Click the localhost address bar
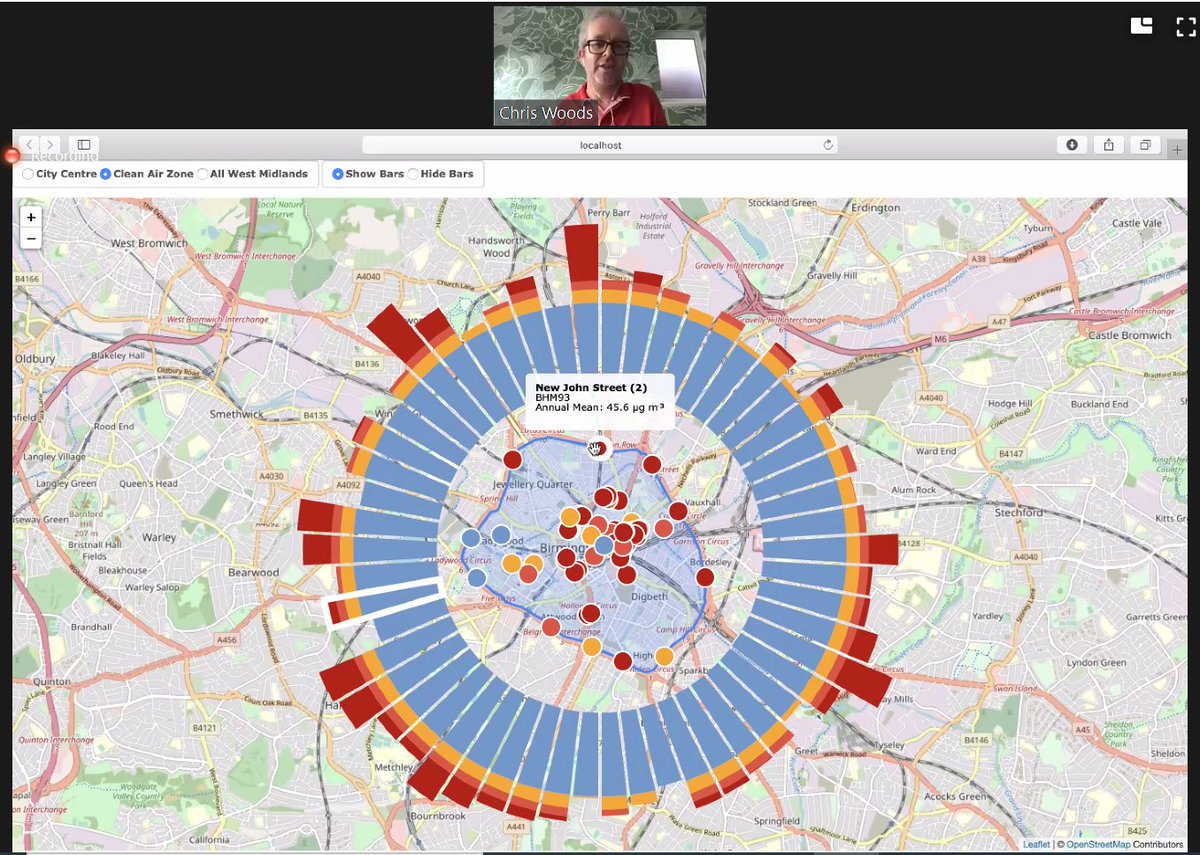Viewport: 1200px width, 855px height. tap(600, 144)
